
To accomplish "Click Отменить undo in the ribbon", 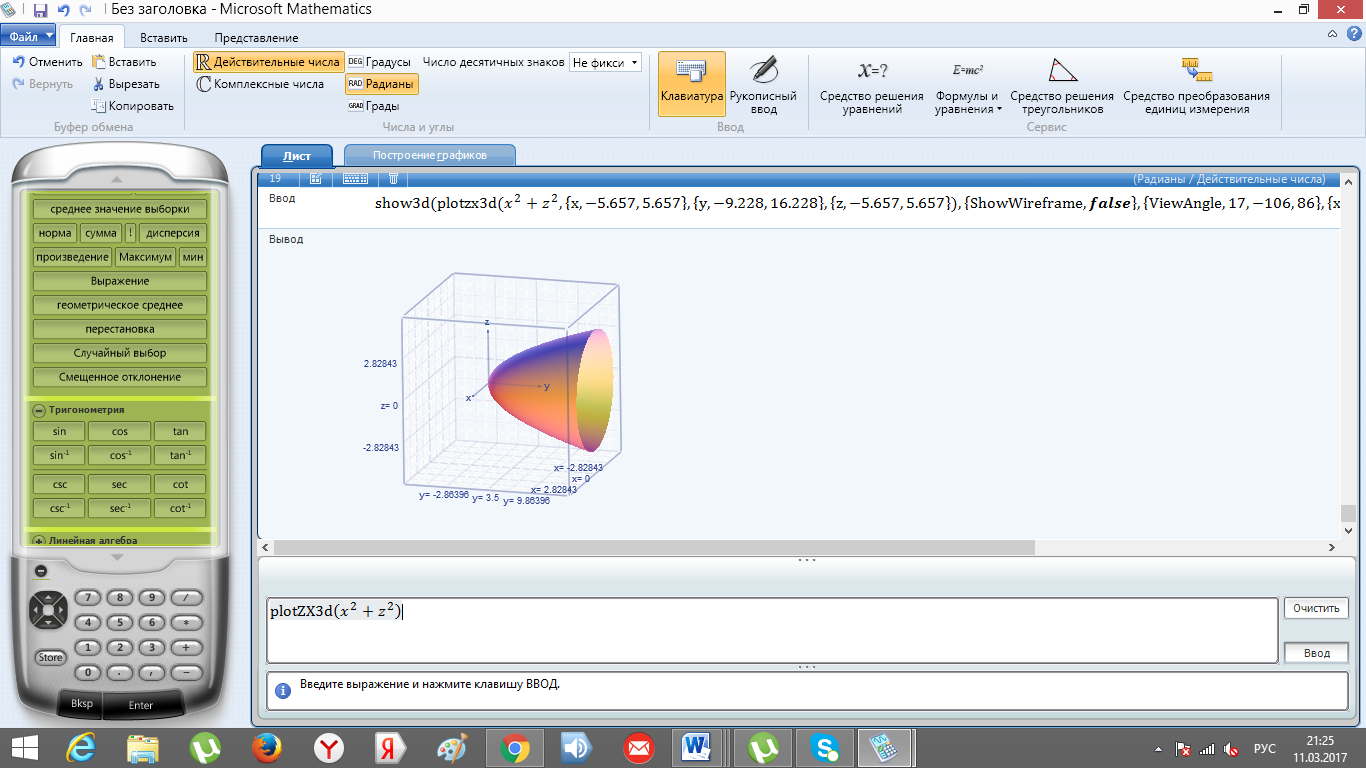I will [47, 62].
